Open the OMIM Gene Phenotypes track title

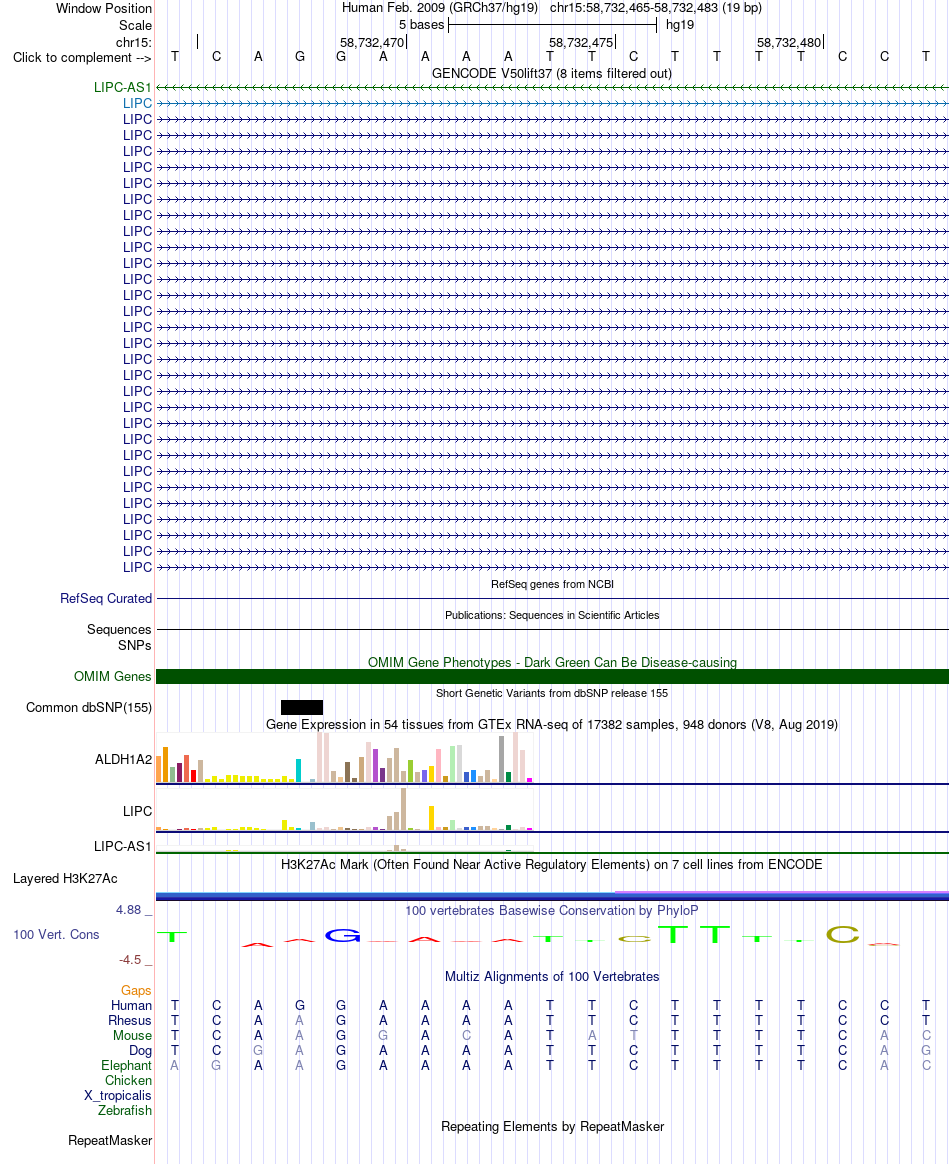(x=552, y=662)
